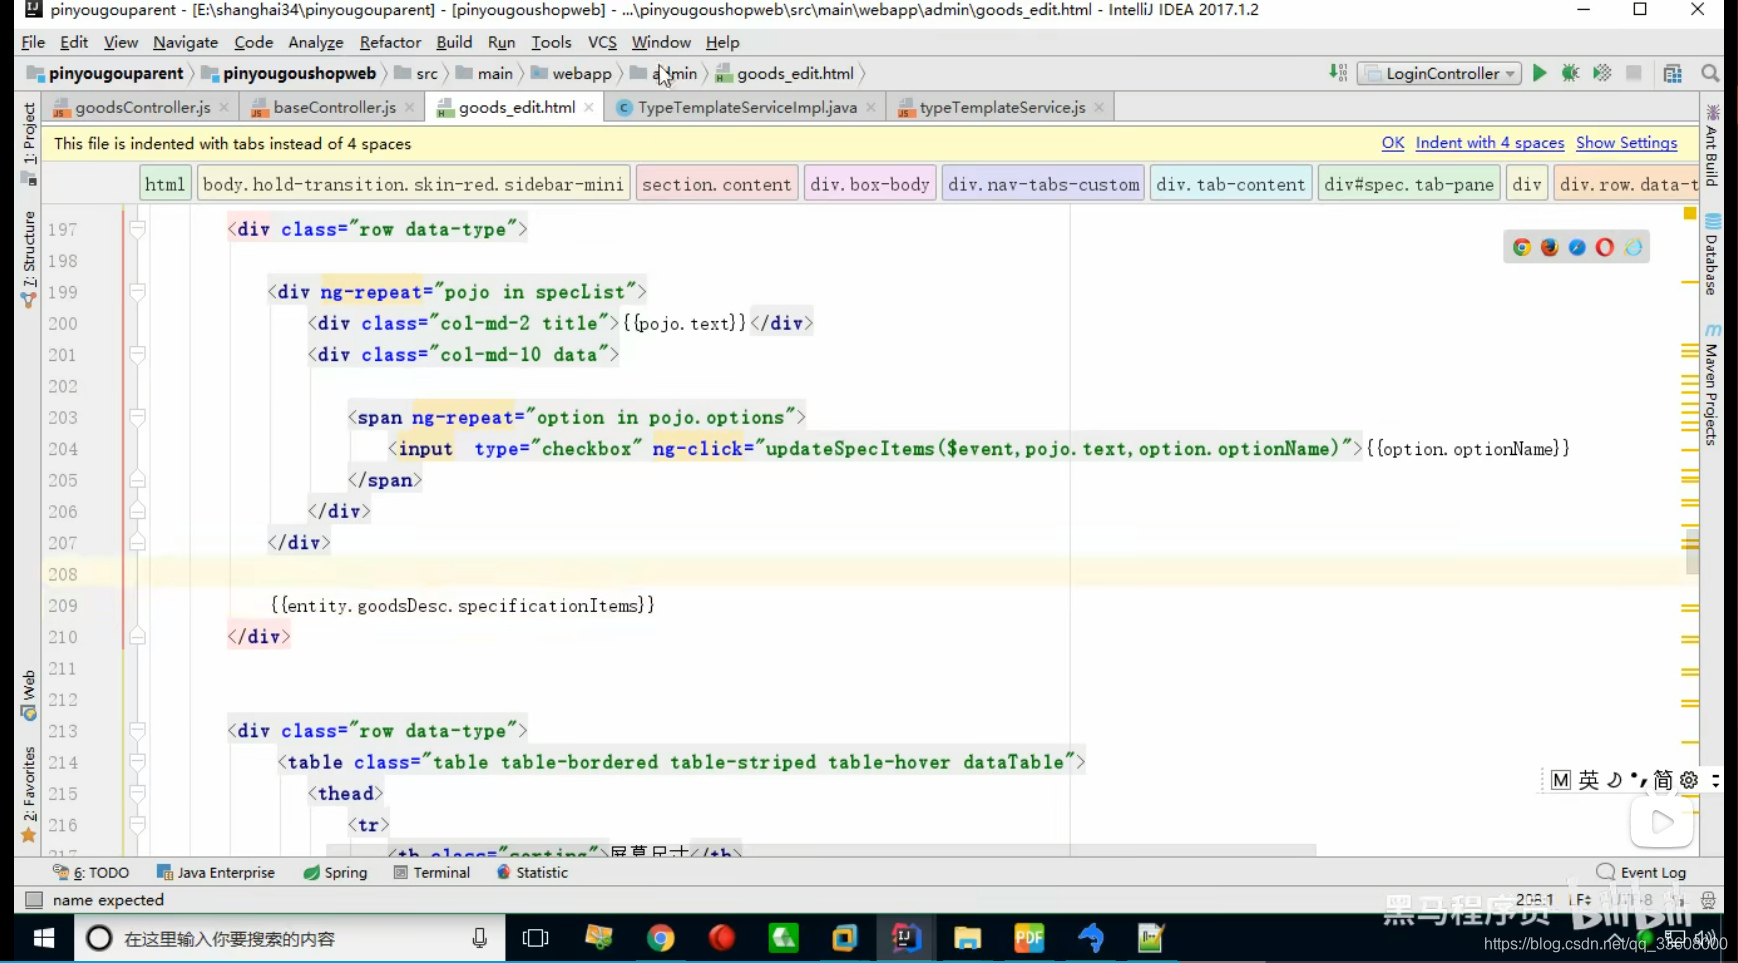
Task: Select pinyougoushopweb in navigation bar
Action: (x=290, y=73)
